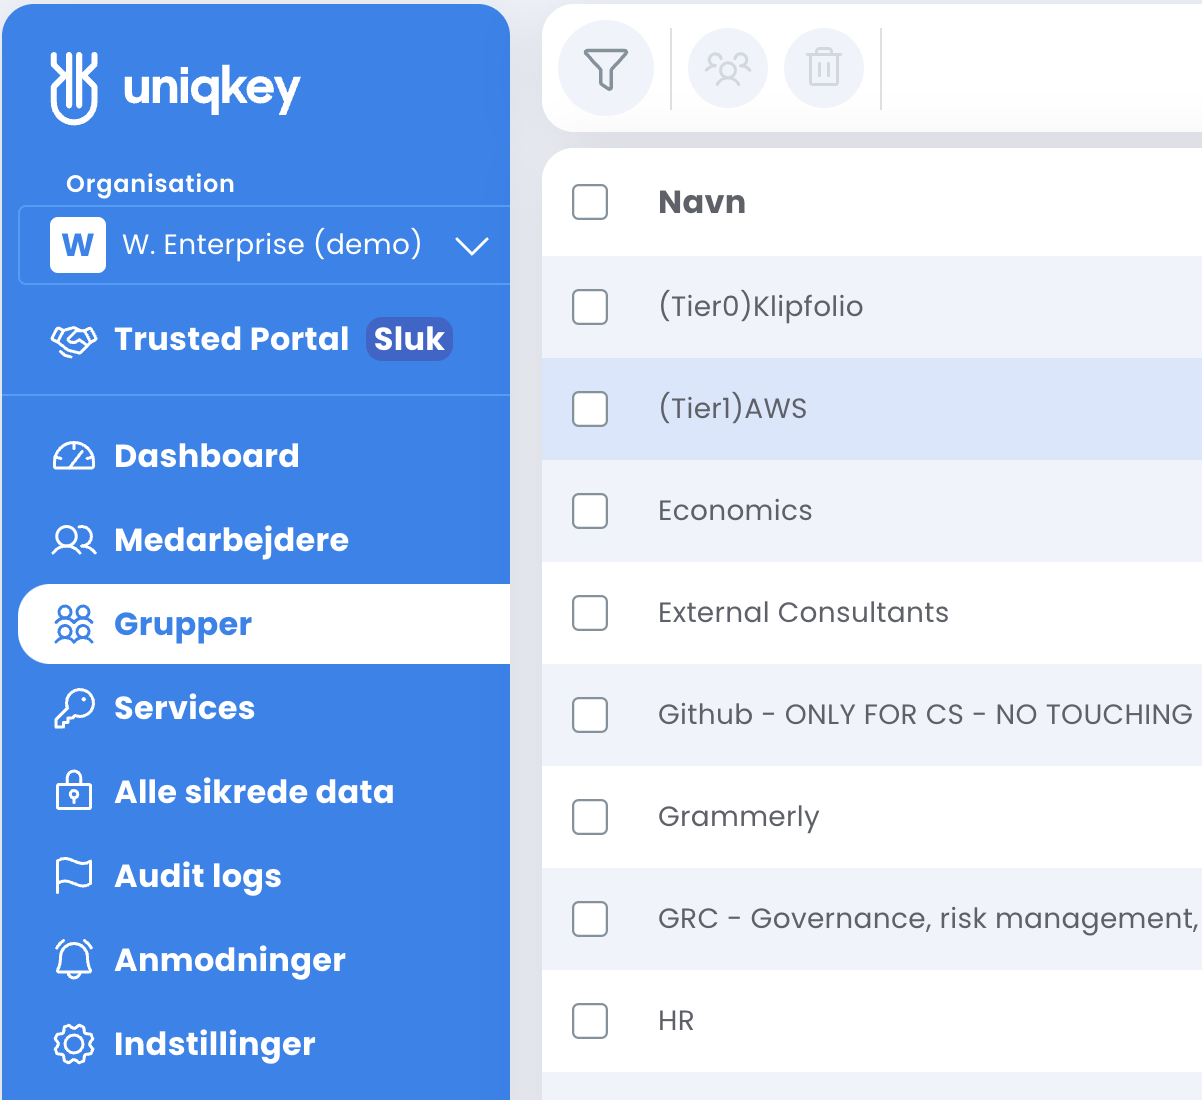
Task: Check the (Tier0)Klipfolio row checkbox
Action: [x=590, y=306]
